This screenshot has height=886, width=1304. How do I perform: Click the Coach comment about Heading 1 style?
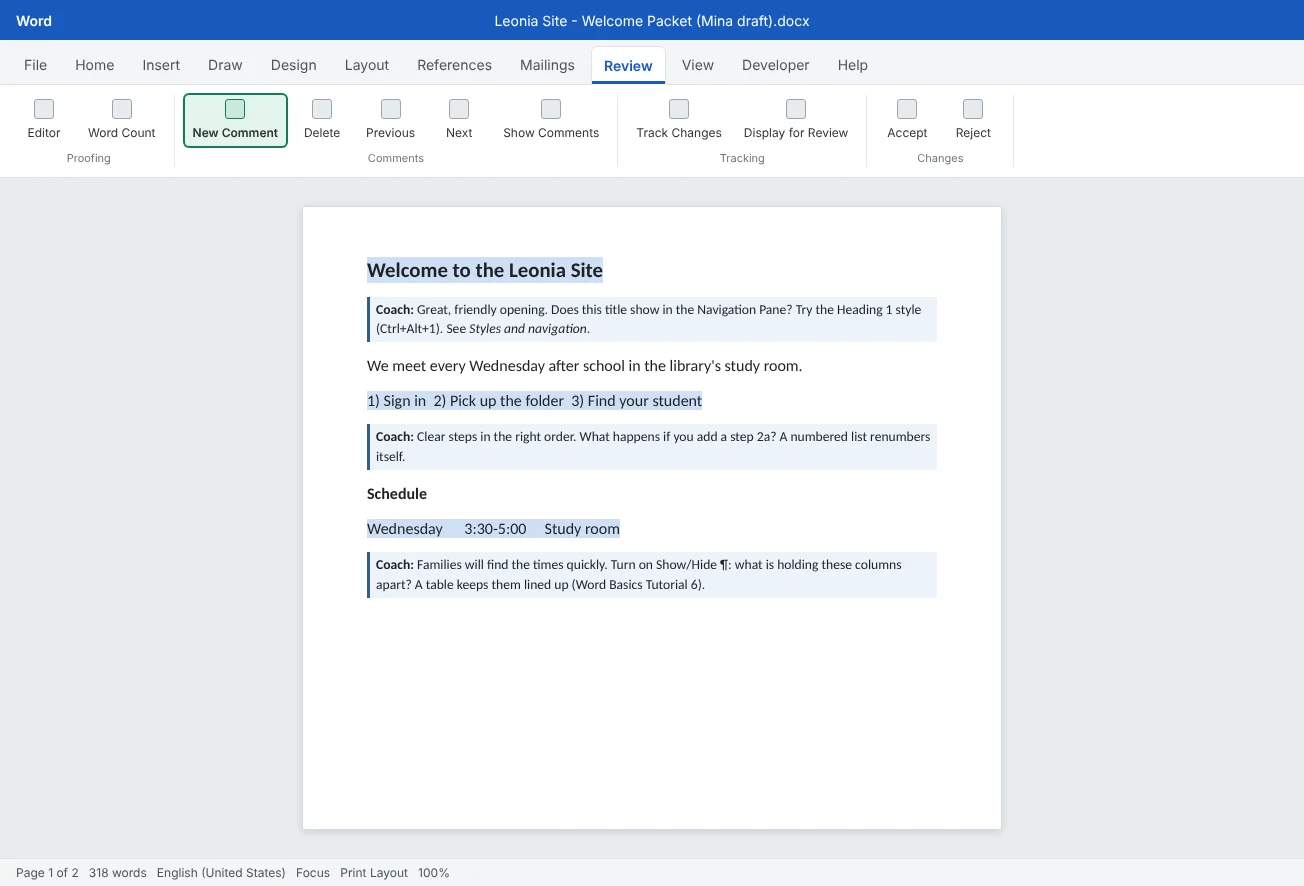[652, 319]
